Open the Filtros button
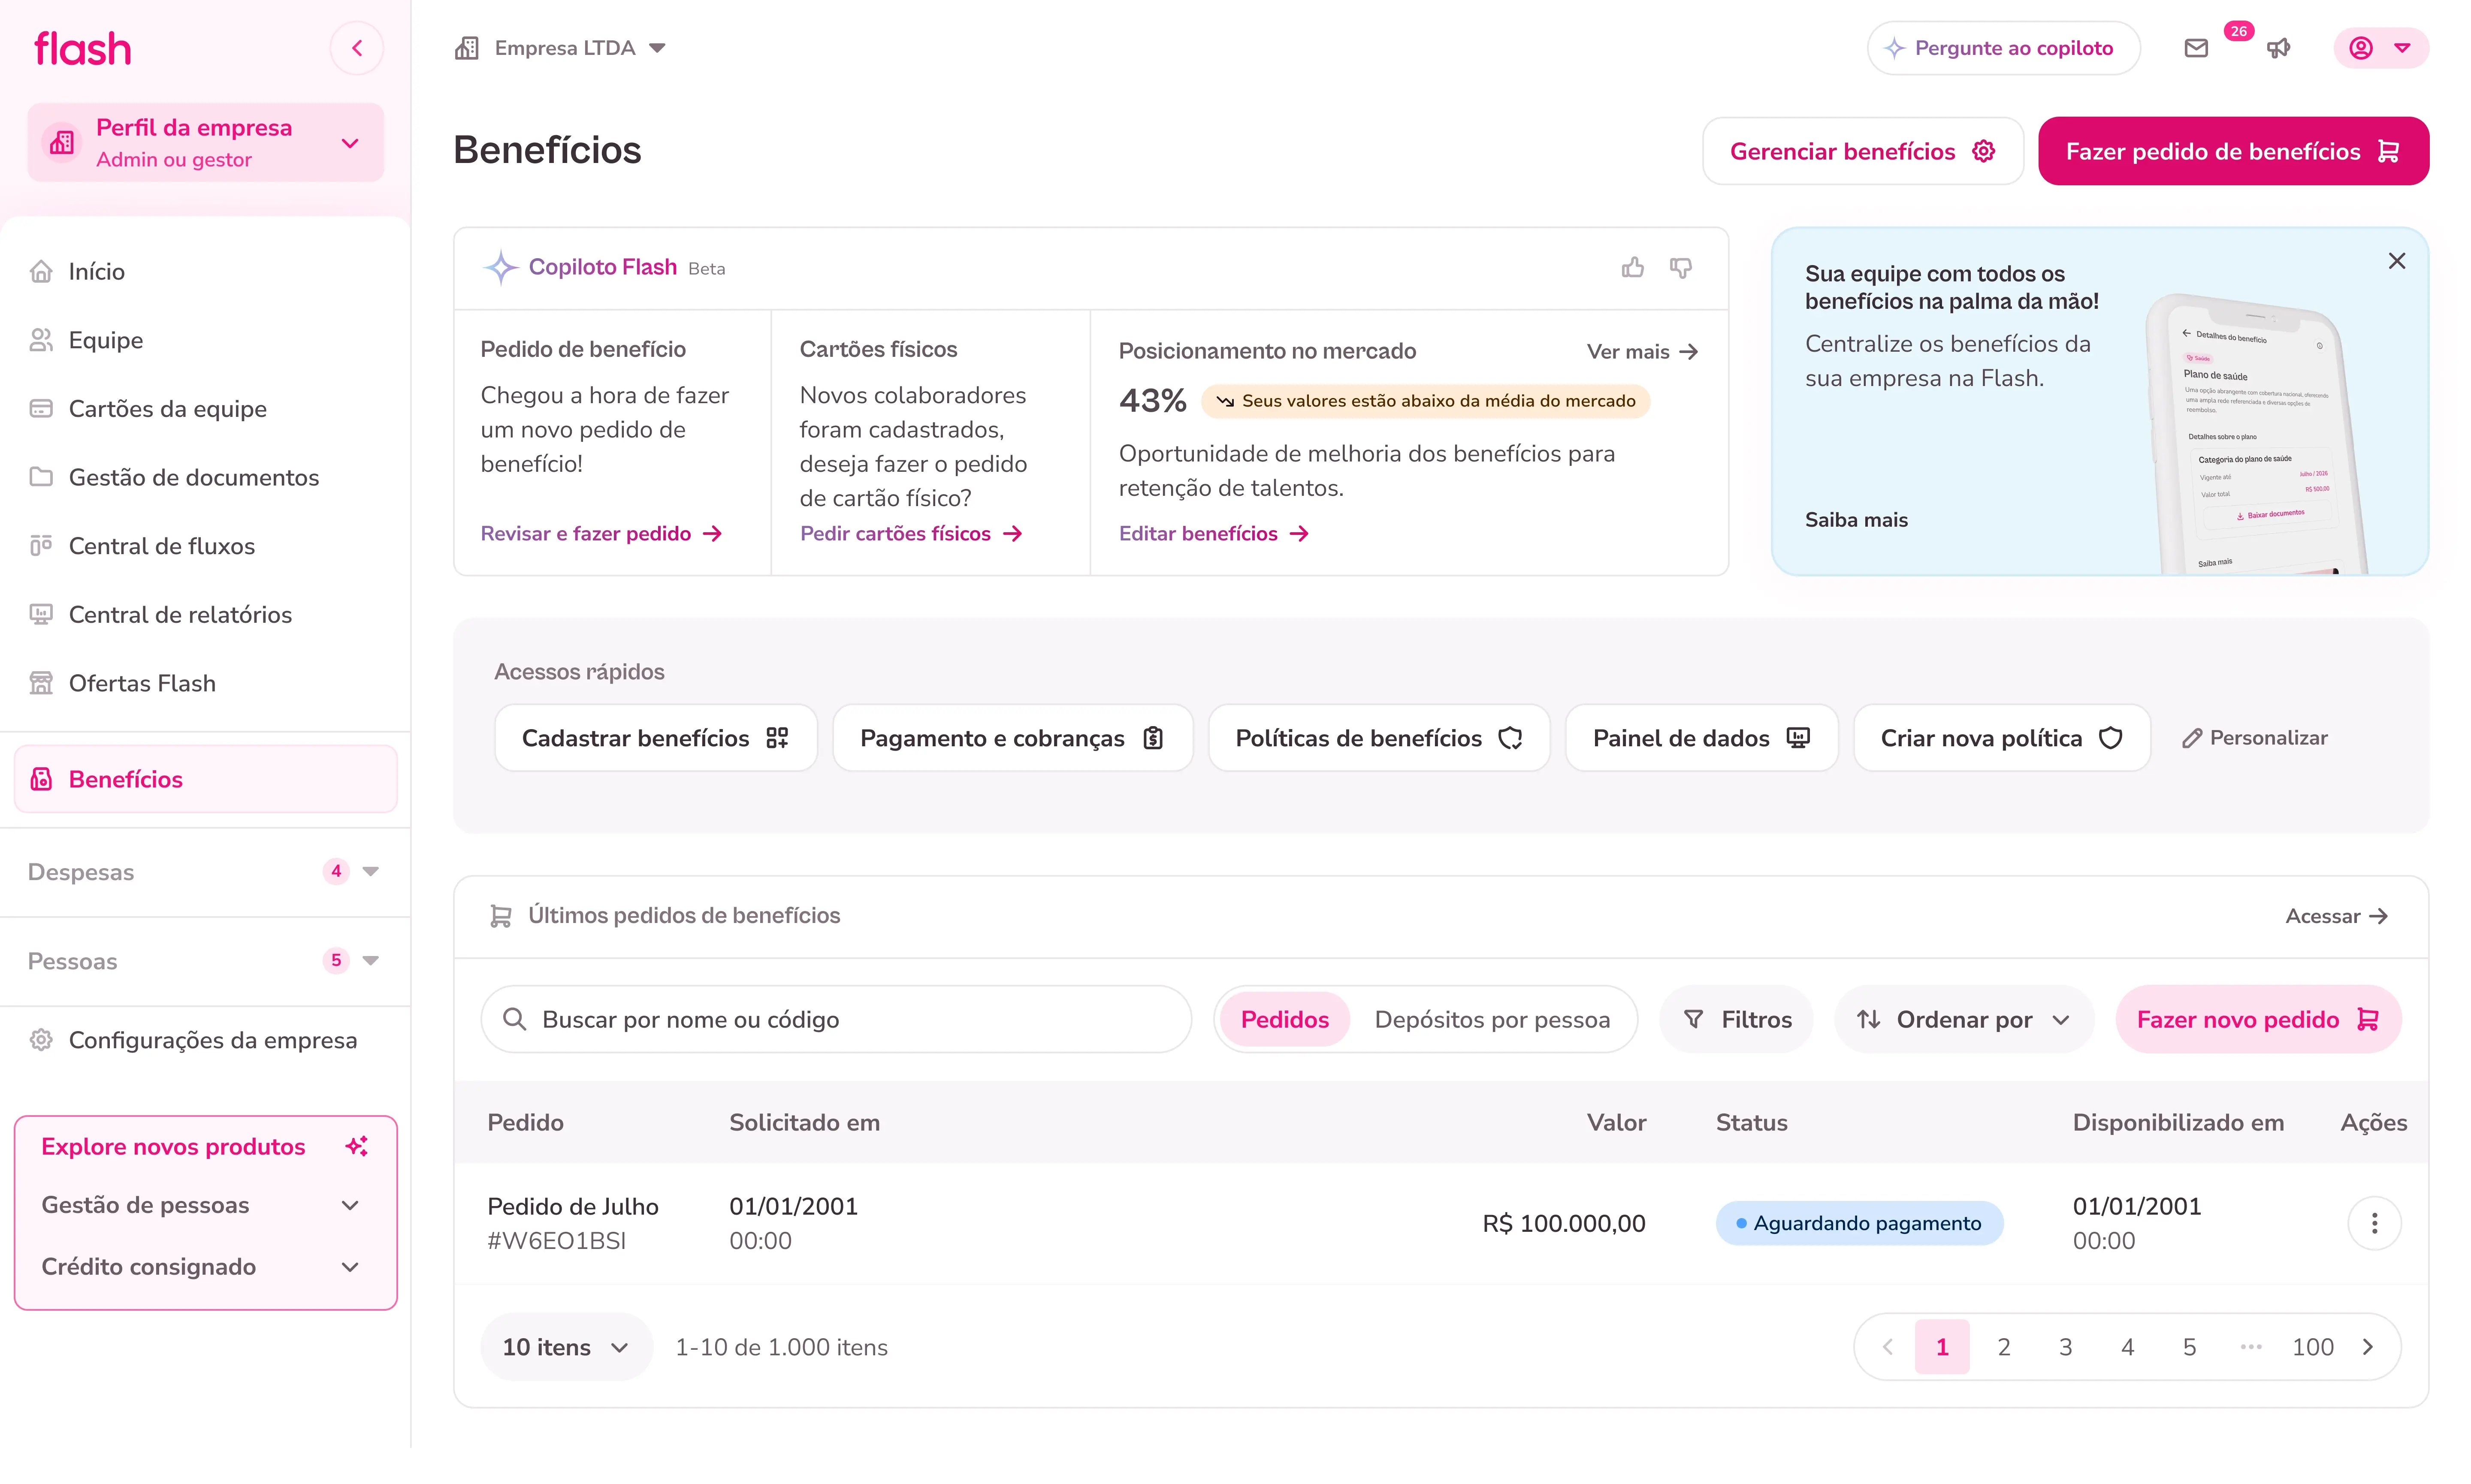The width and height of the screenshot is (2471, 1484). click(x=1736, y=1019)
